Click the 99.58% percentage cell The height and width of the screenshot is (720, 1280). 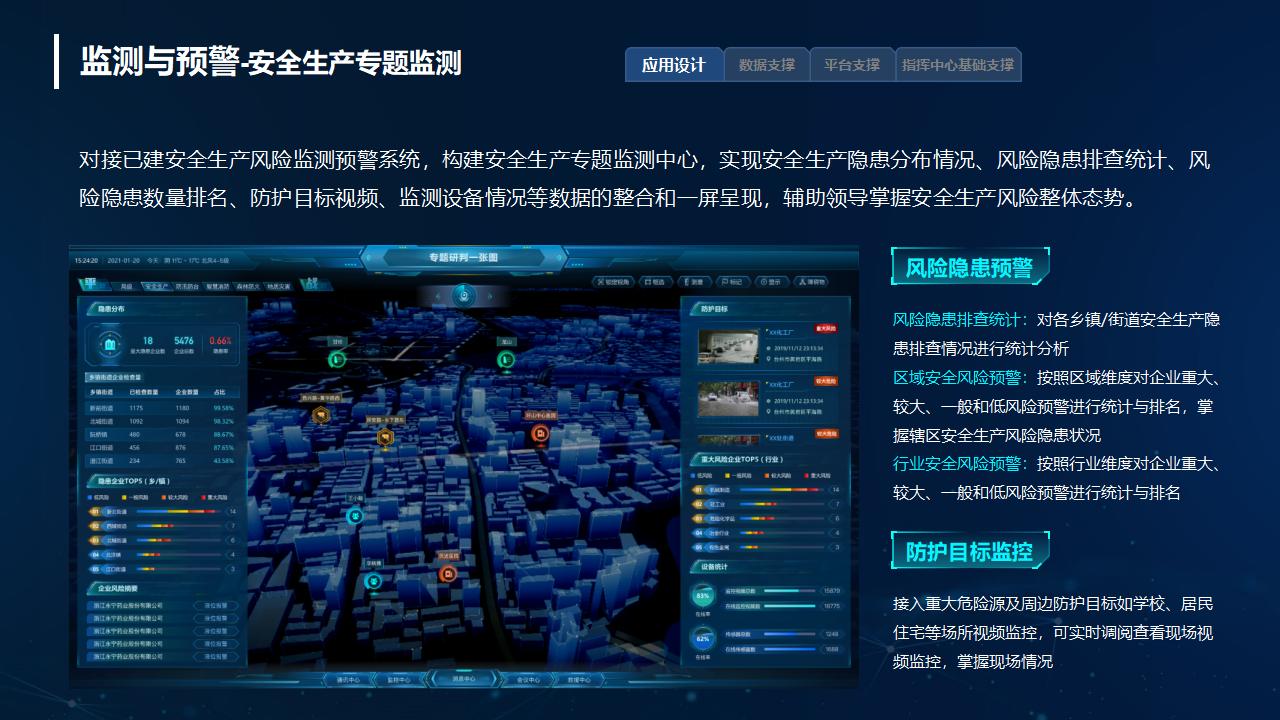click(x=223, y=408)
